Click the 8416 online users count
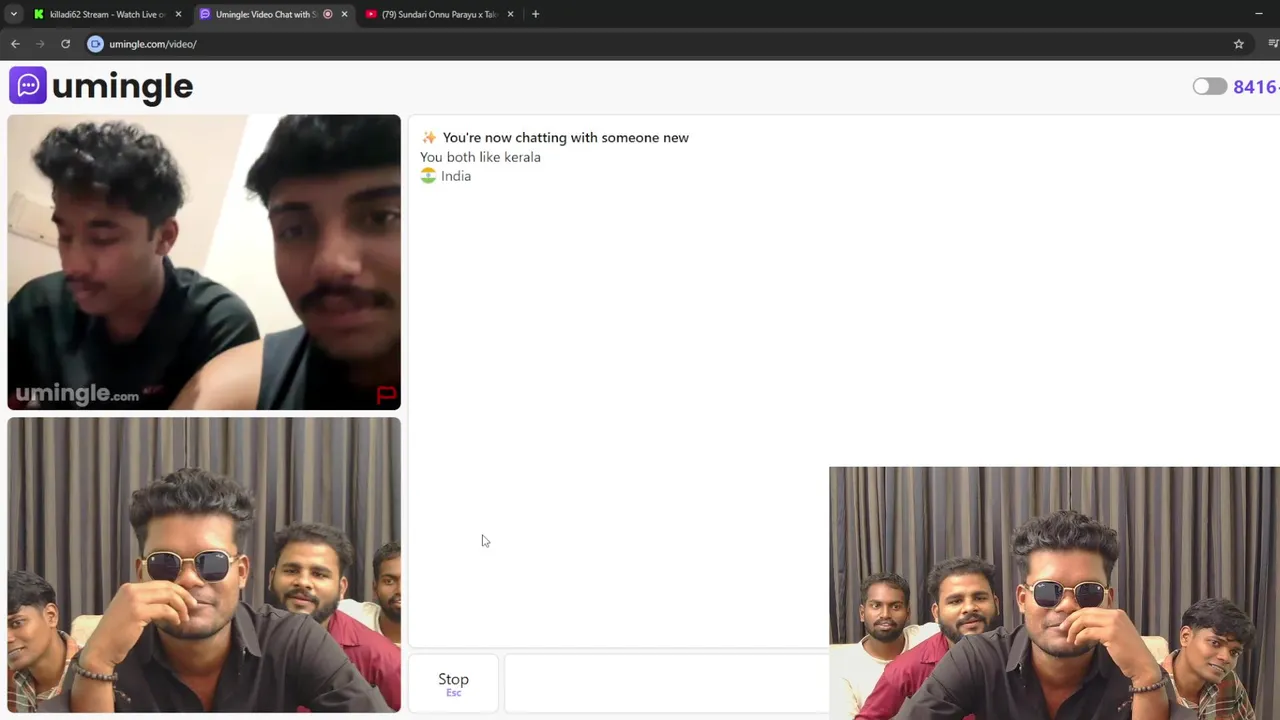This screenshot has height=720, width=1280. (x=1256, y=86)
